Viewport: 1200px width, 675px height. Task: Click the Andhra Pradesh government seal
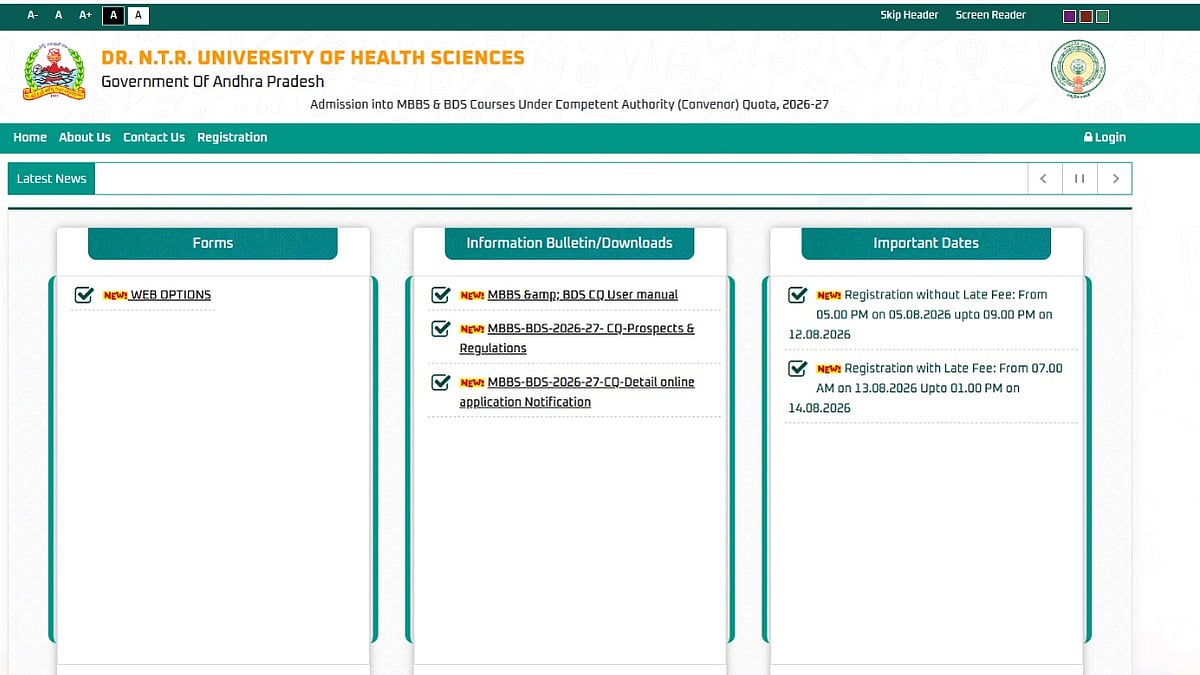pos(1078,69)
